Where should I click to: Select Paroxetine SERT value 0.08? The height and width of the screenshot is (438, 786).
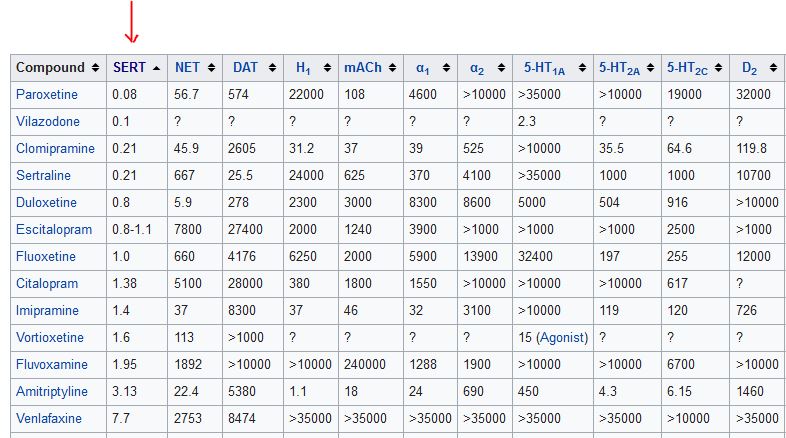[124, 95]
